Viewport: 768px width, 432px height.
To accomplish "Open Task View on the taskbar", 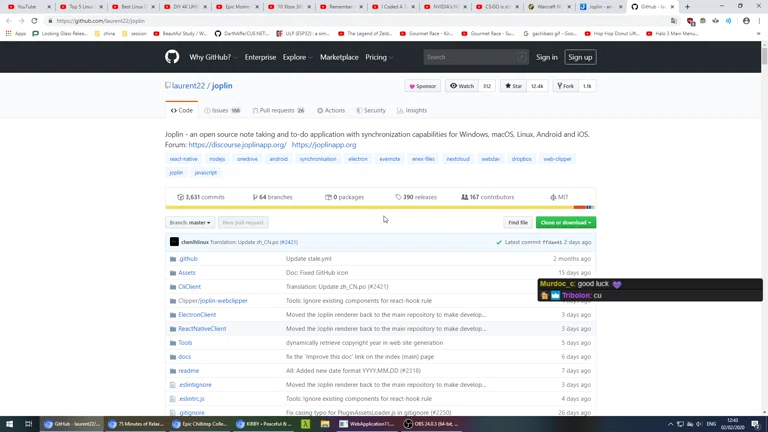I will tap(28, 424).
